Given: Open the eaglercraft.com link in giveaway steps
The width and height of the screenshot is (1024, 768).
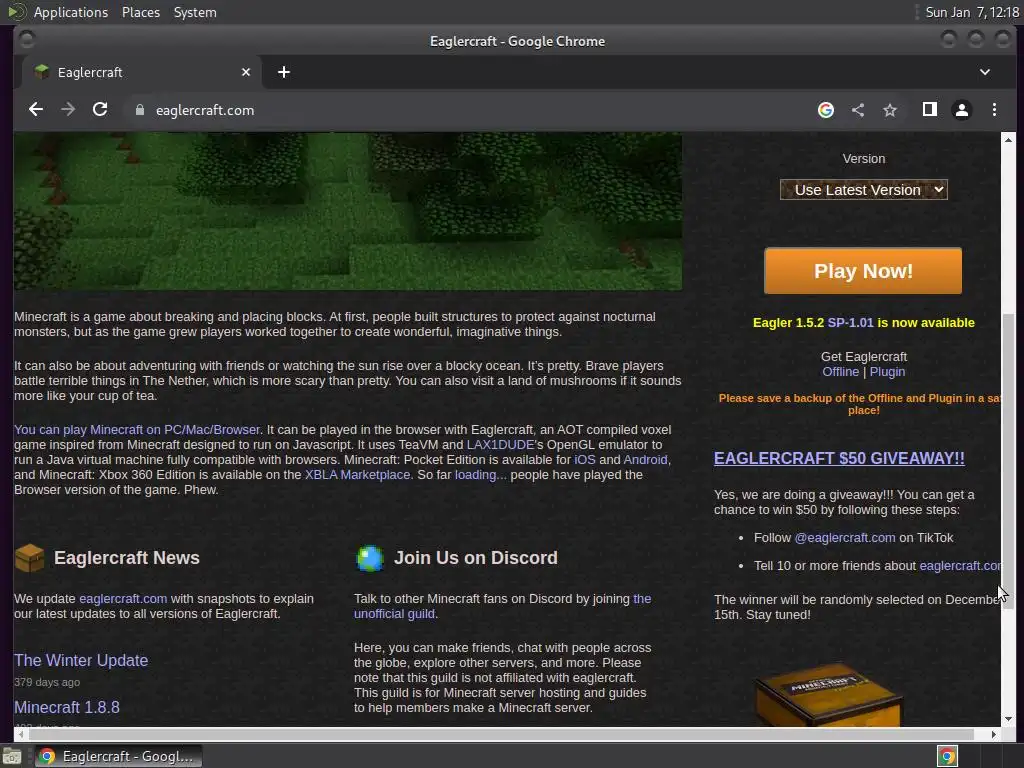Looking at the screenshot, I should pyautogui.click(x=960, y=566).
